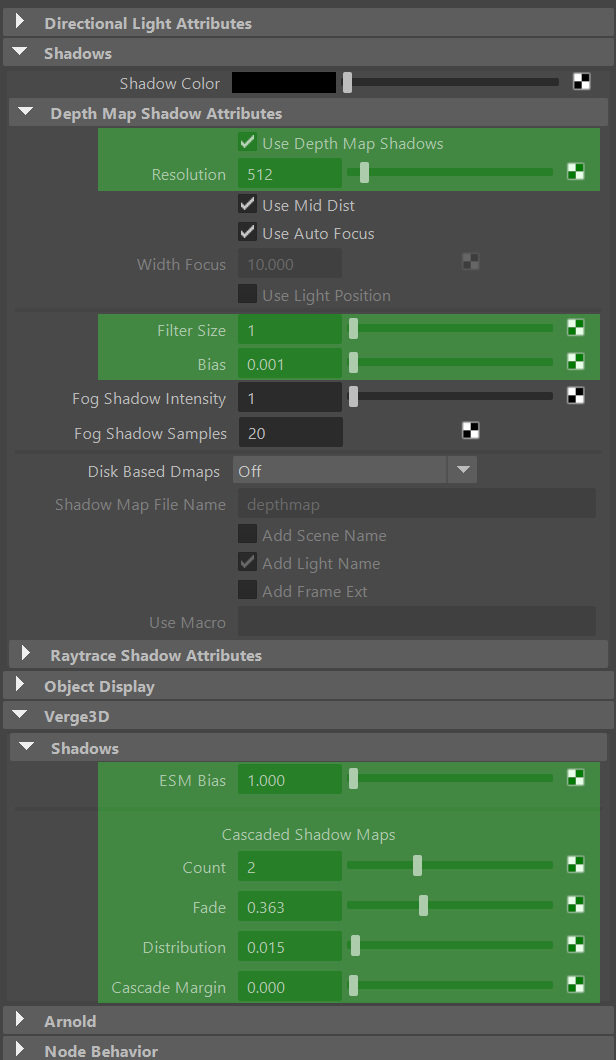Click ESM Bias field showing 1.000
Viewport: 616px width, 1060px height.
pyautogui.click(x=290, y=780)
